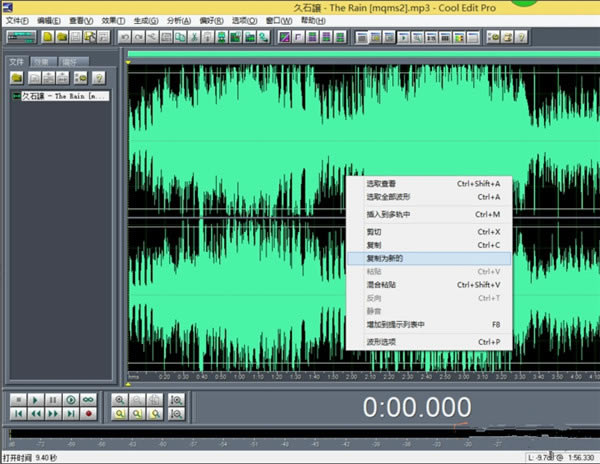Toggle the Loop play infinity button

(x=88, y=399)
